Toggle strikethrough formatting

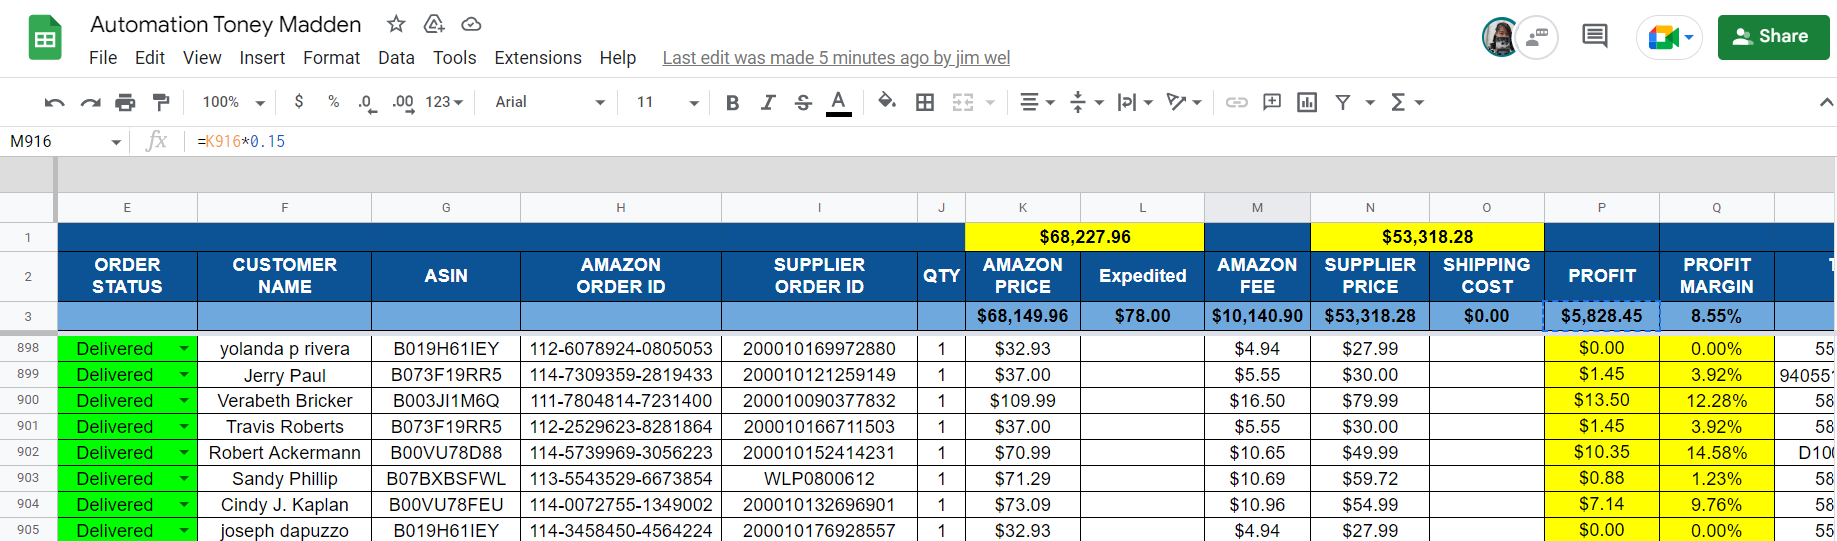pyautogui.click(x=803, y=102)
